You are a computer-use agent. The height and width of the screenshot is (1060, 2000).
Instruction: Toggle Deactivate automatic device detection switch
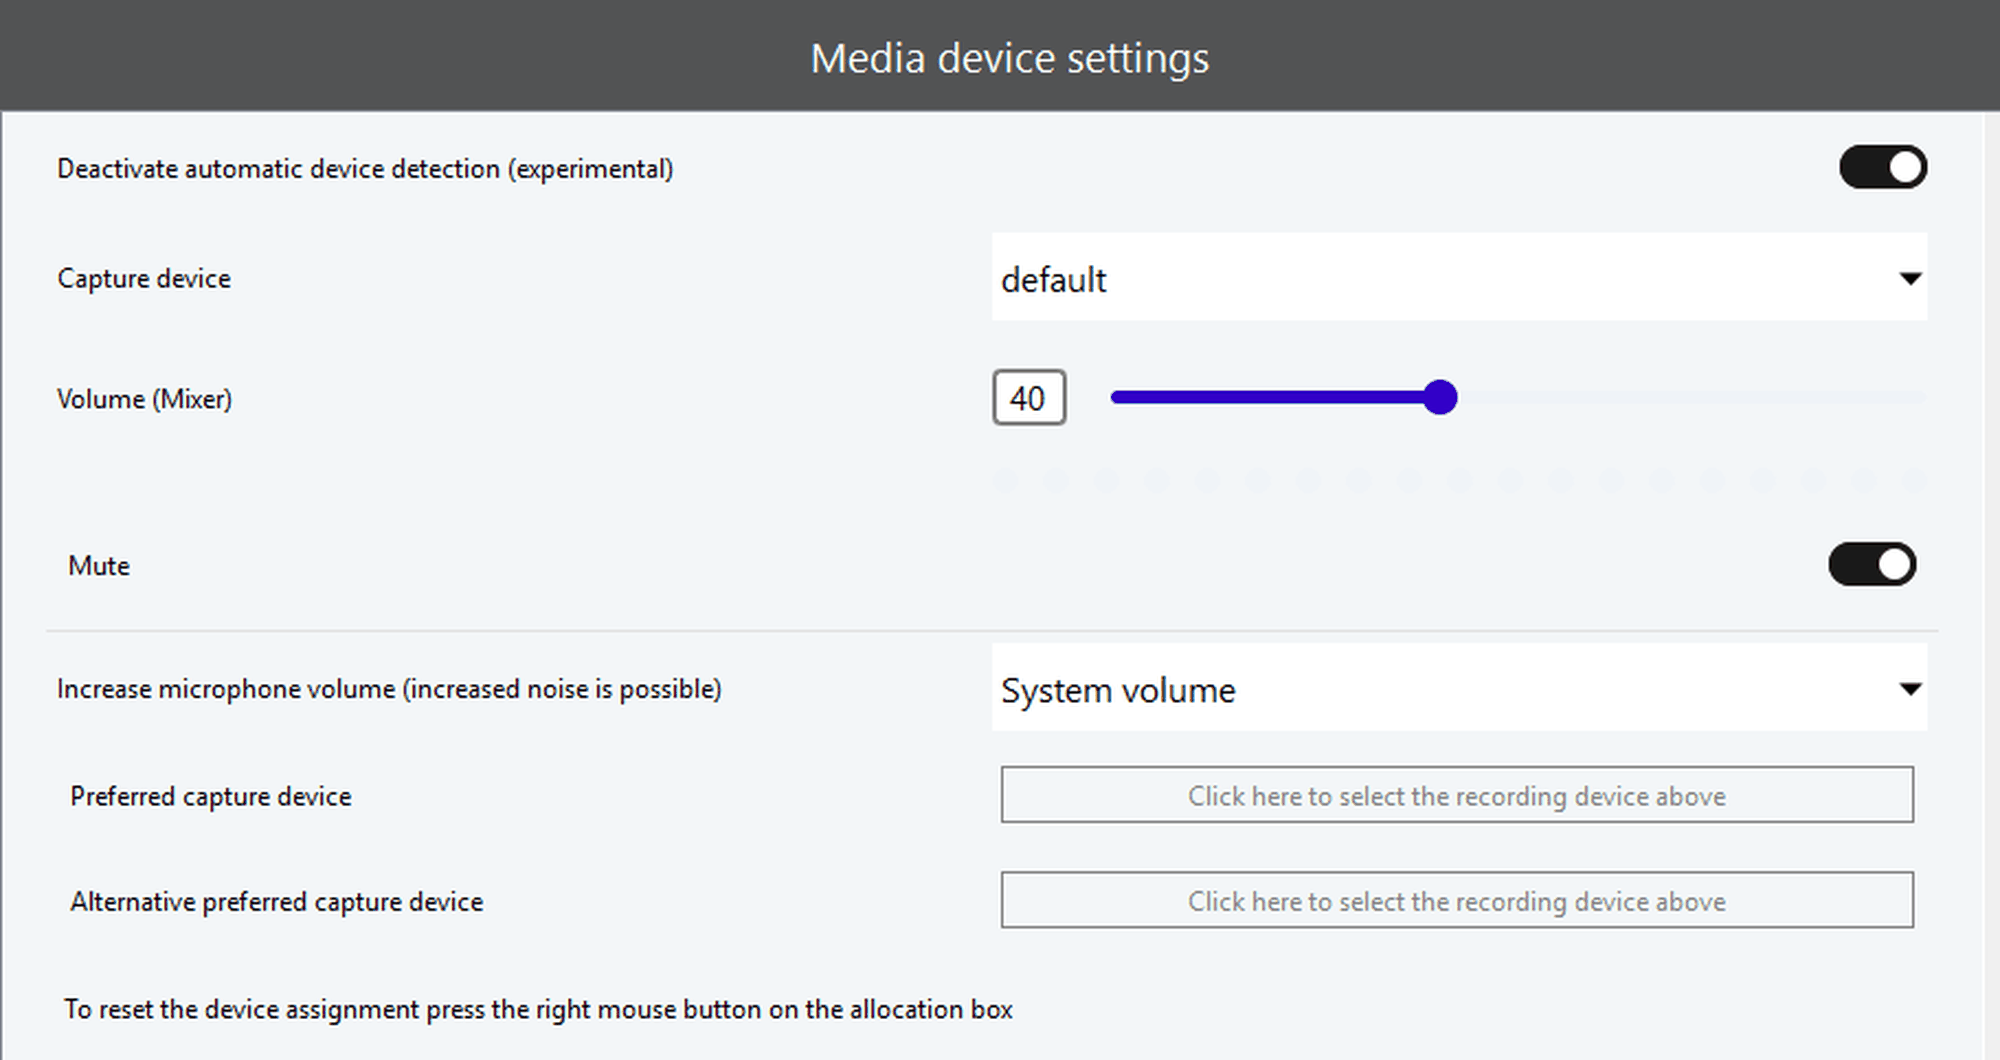(1882, 168)
